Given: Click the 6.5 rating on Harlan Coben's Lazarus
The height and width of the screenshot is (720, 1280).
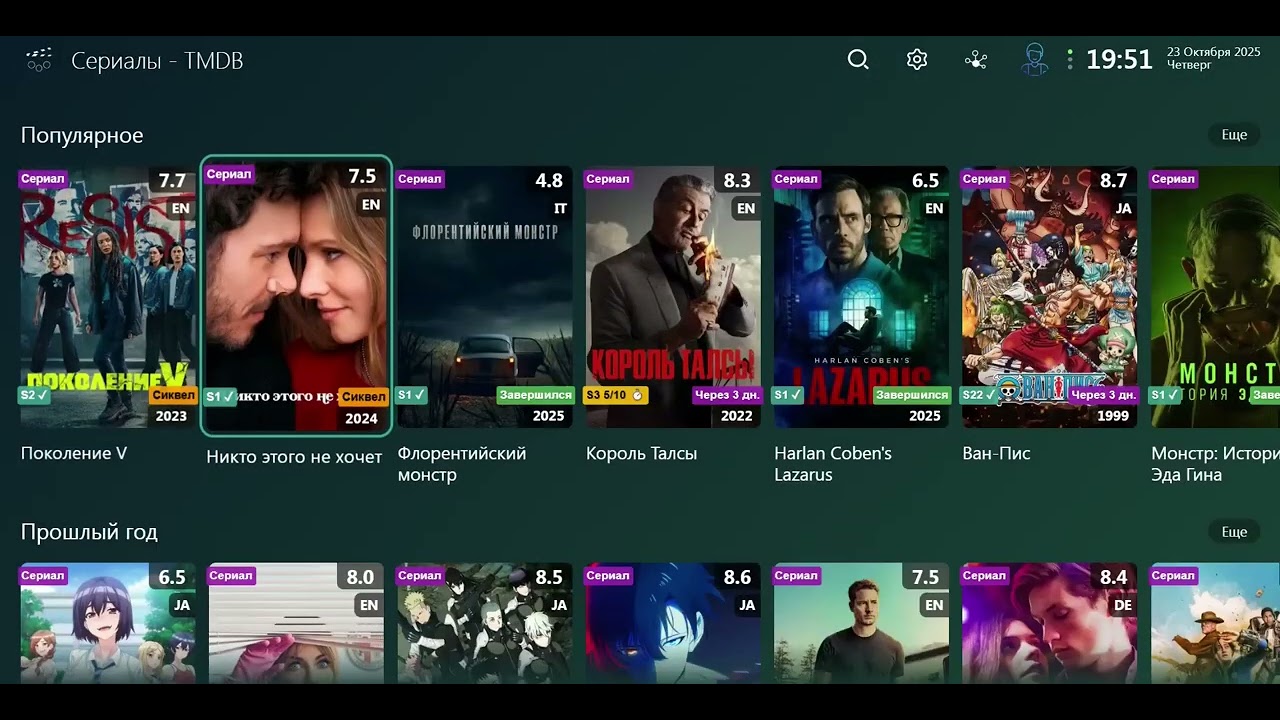Looking at the screenshot, I should pyautogui.click(x=925, y=181).
